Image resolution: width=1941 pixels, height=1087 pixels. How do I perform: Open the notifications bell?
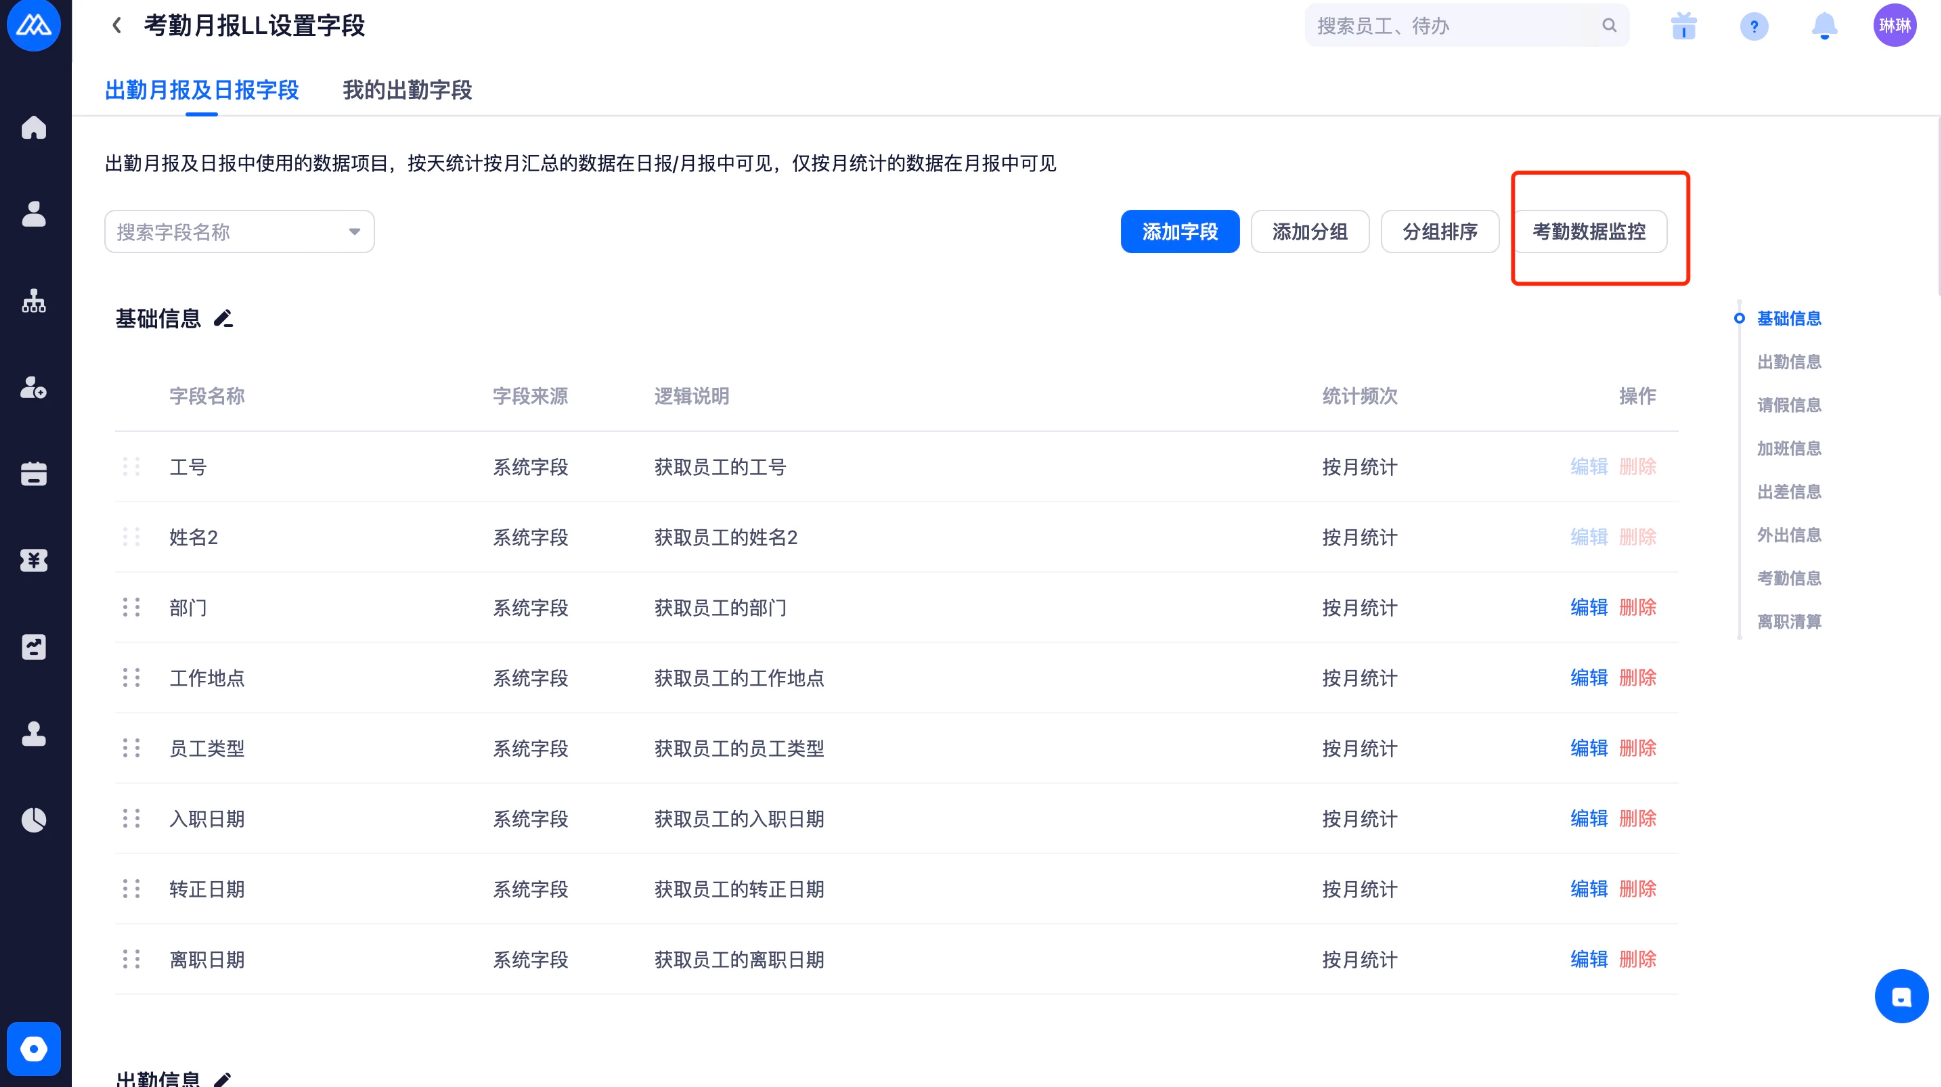pos(1825,25)
